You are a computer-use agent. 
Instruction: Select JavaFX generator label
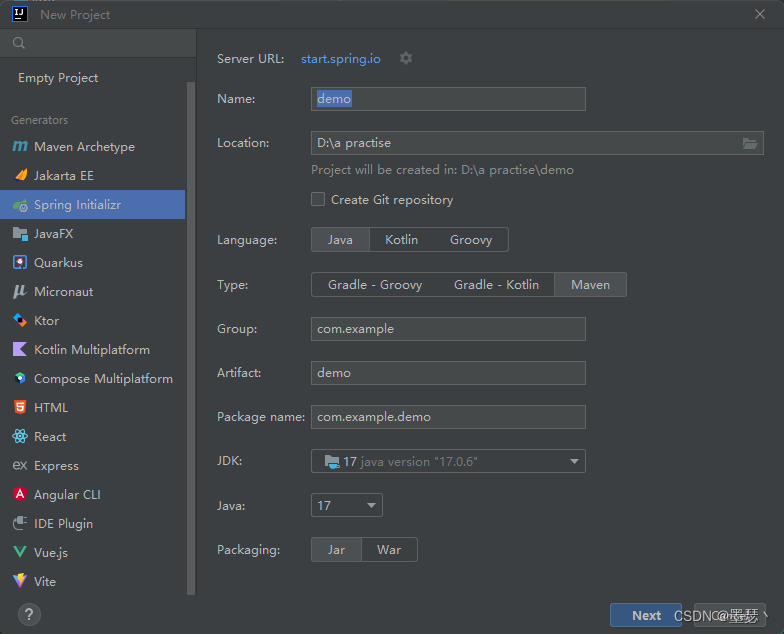tap(54, 234)
